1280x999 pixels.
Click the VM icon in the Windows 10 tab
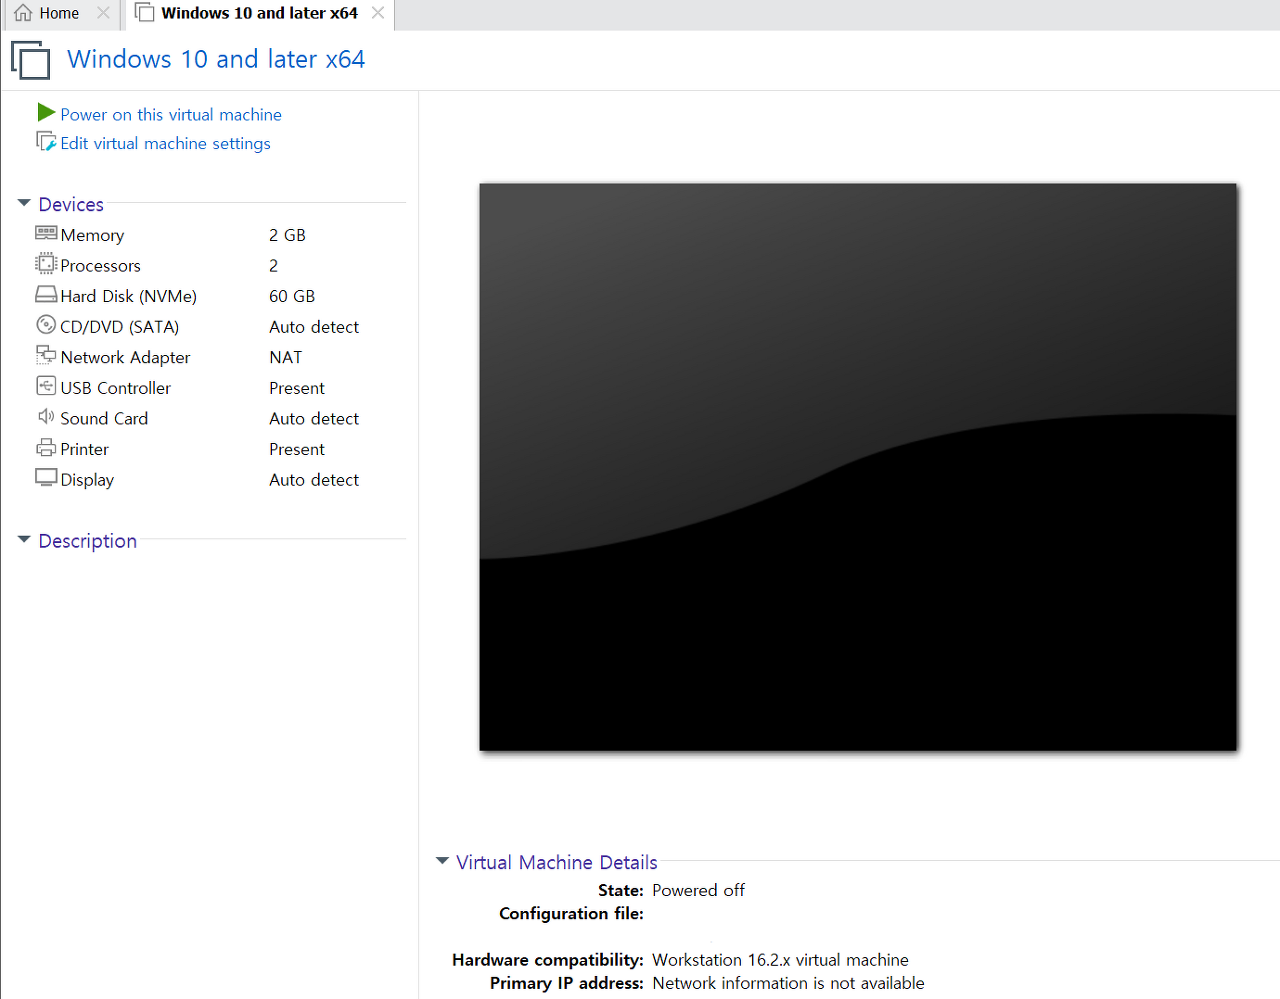coord(144,13)
